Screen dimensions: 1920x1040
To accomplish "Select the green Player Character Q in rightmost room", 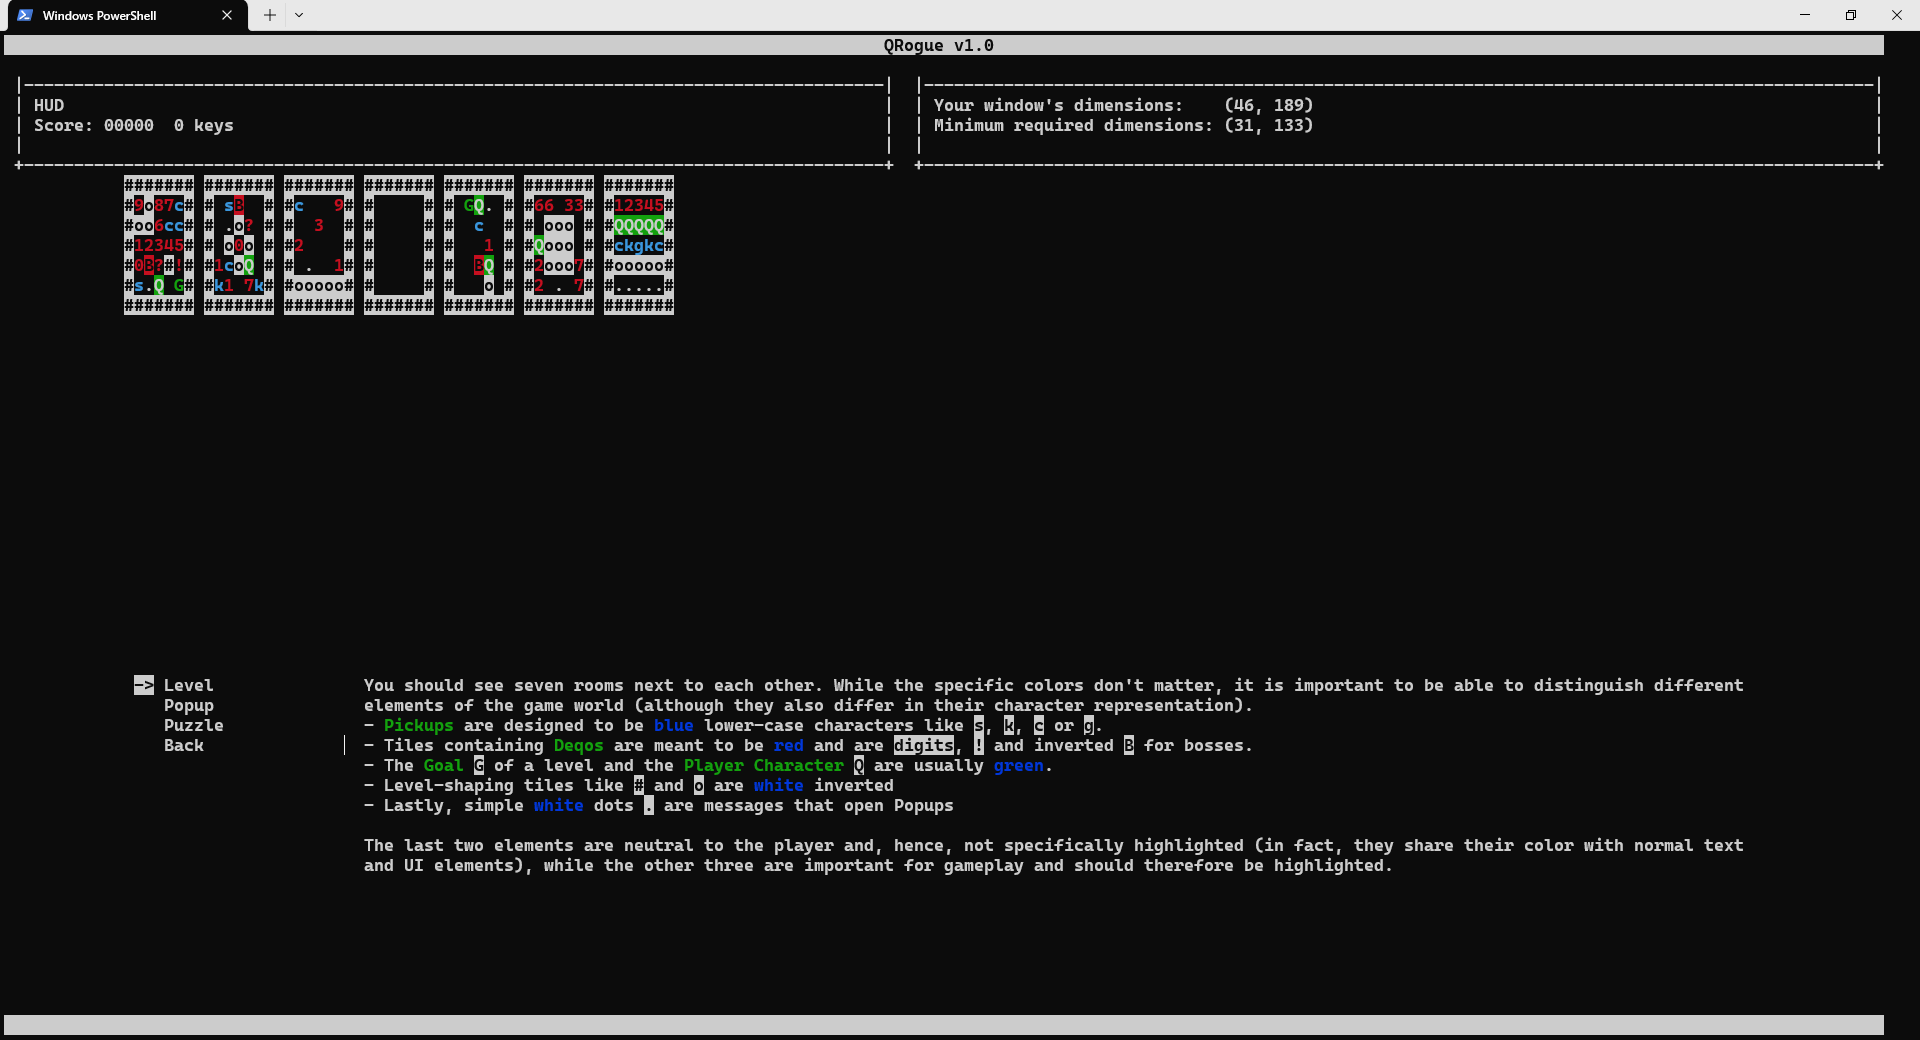I will pyautogui.click(x=639, y=227).
